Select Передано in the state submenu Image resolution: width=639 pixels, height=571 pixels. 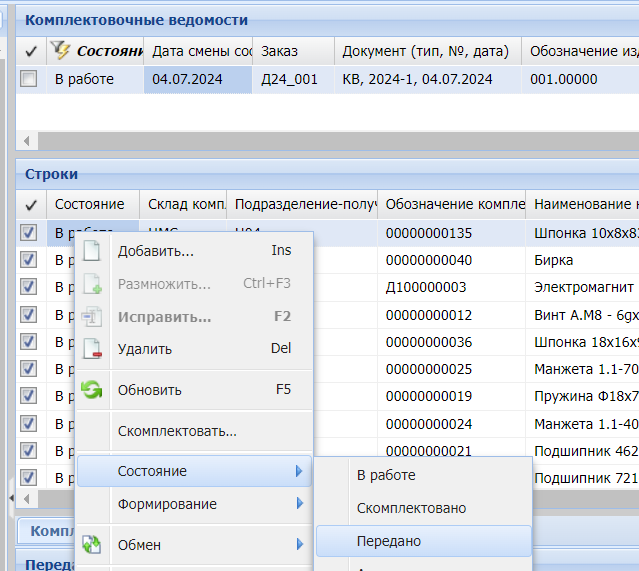tap(389, 541)
